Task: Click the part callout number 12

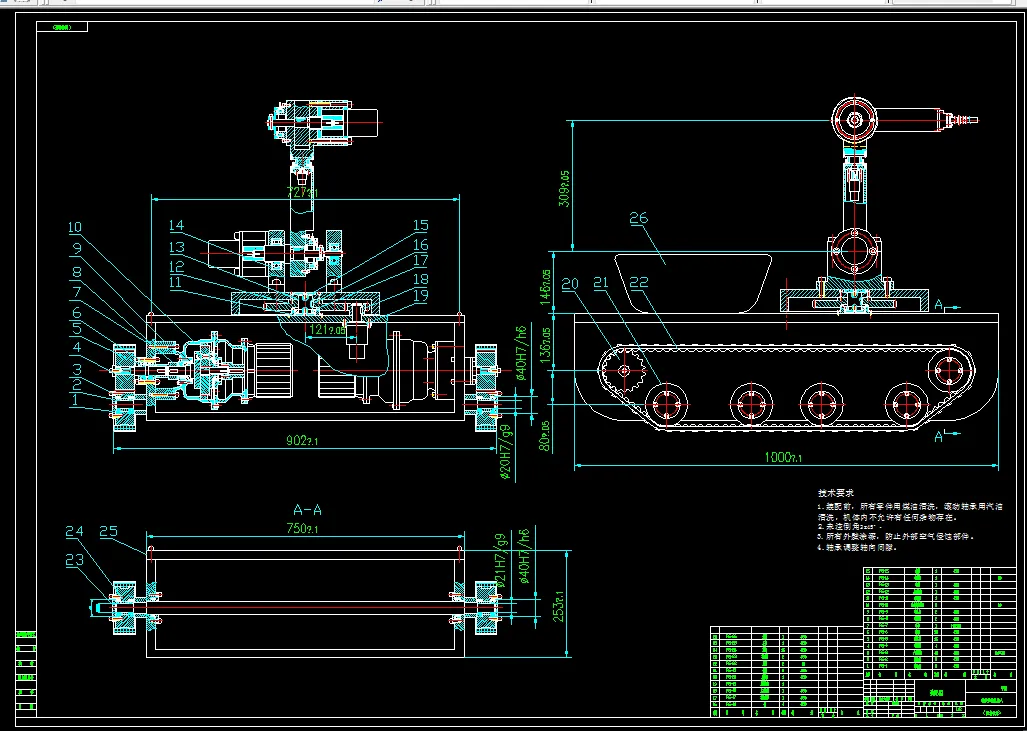Action: pyautogui.click(x=176, y=267)
